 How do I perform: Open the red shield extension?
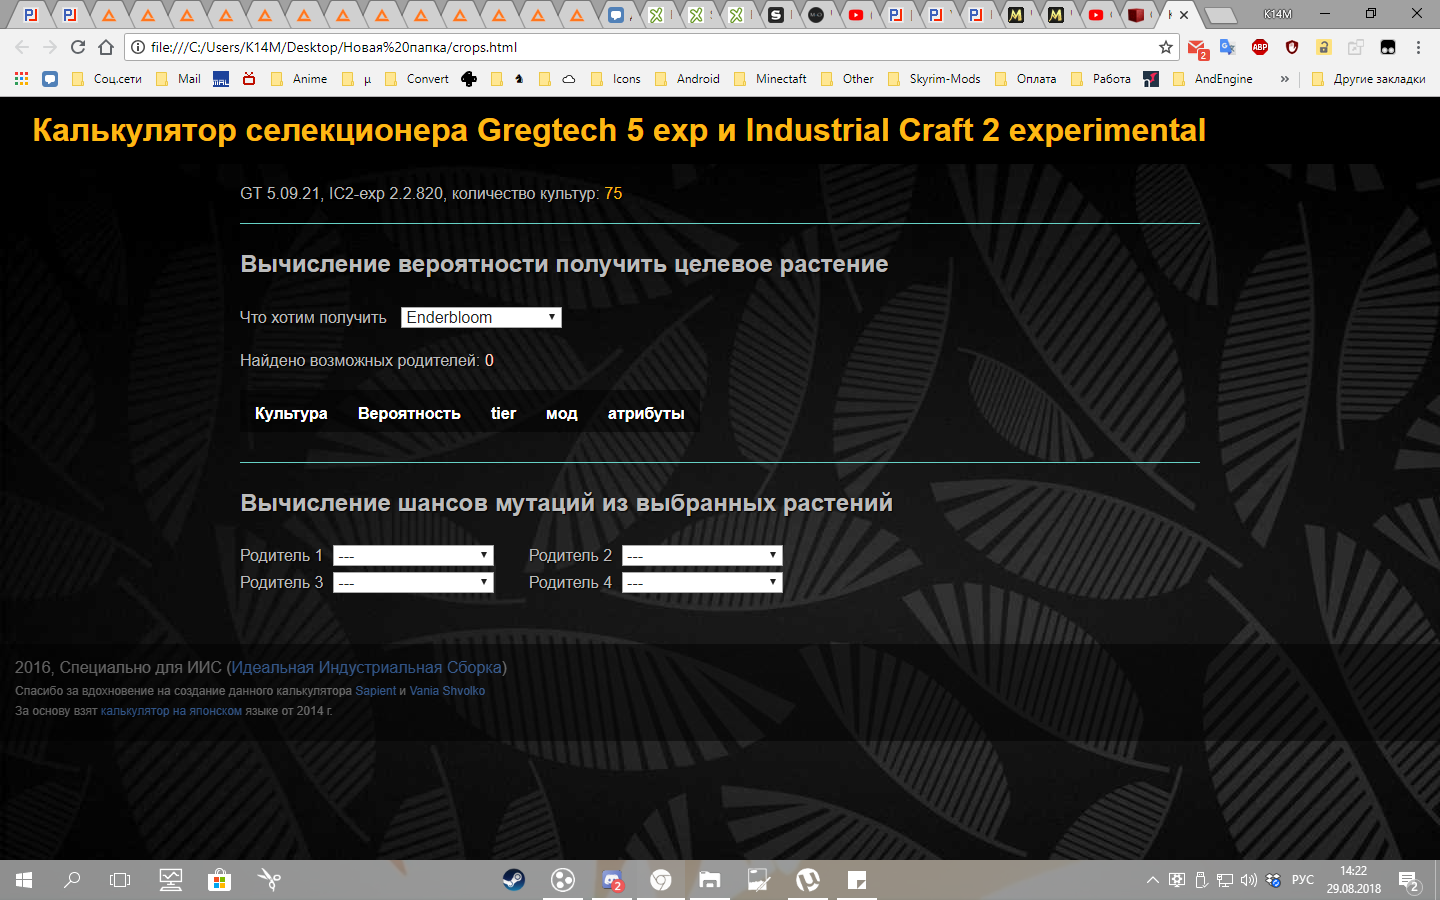click(x=1292, y=47)
